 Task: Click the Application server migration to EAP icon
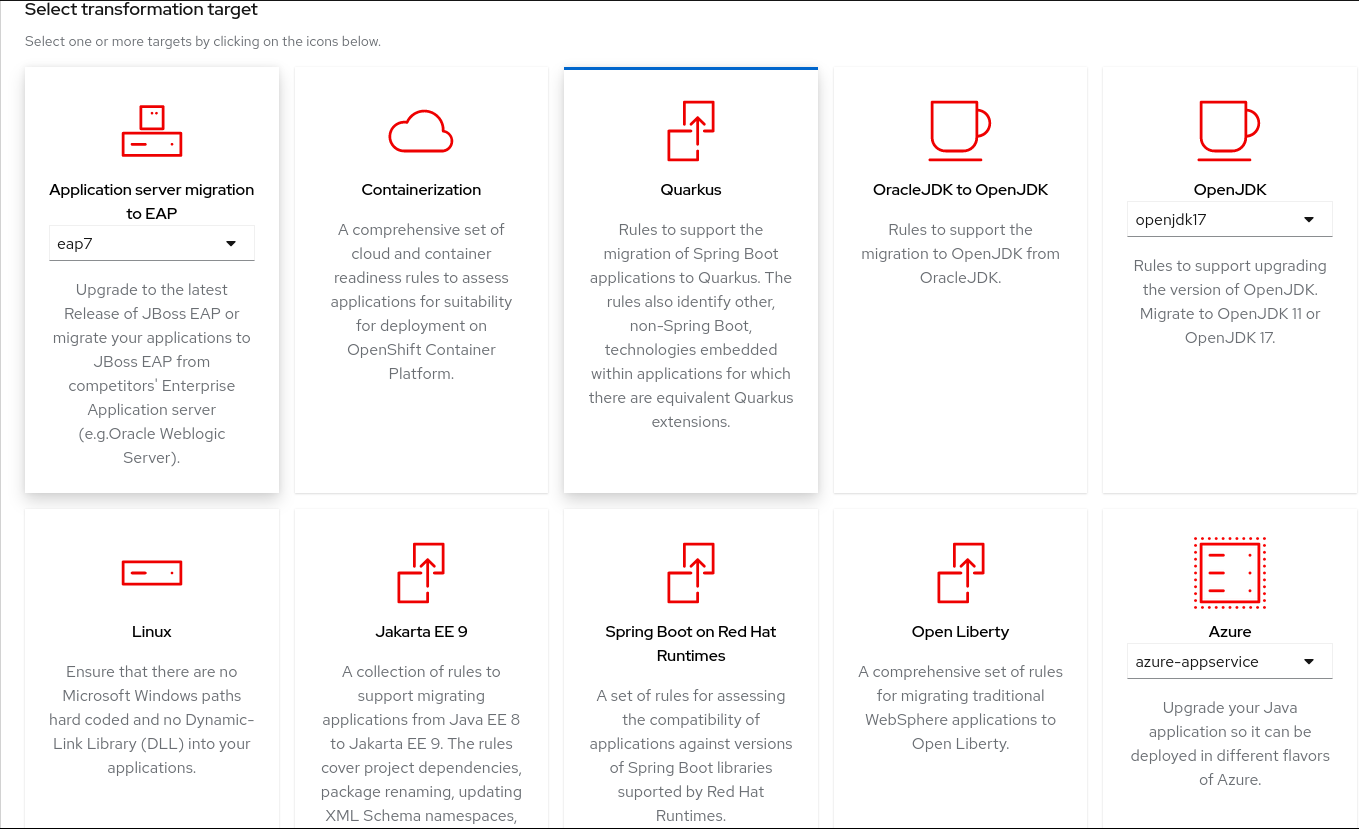(152, 131)
